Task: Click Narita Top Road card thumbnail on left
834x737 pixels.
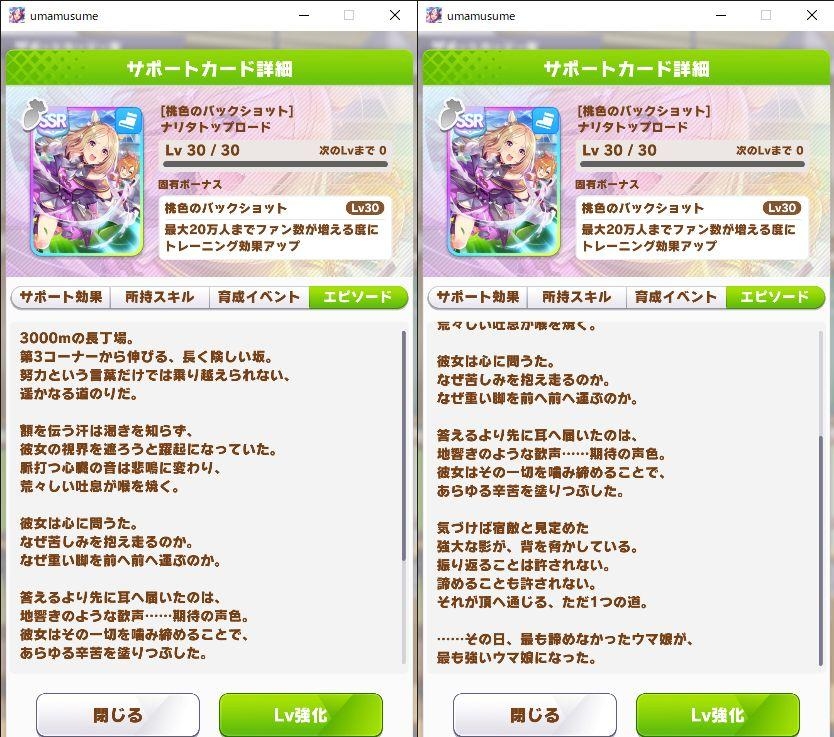Action: coord(87,181)
